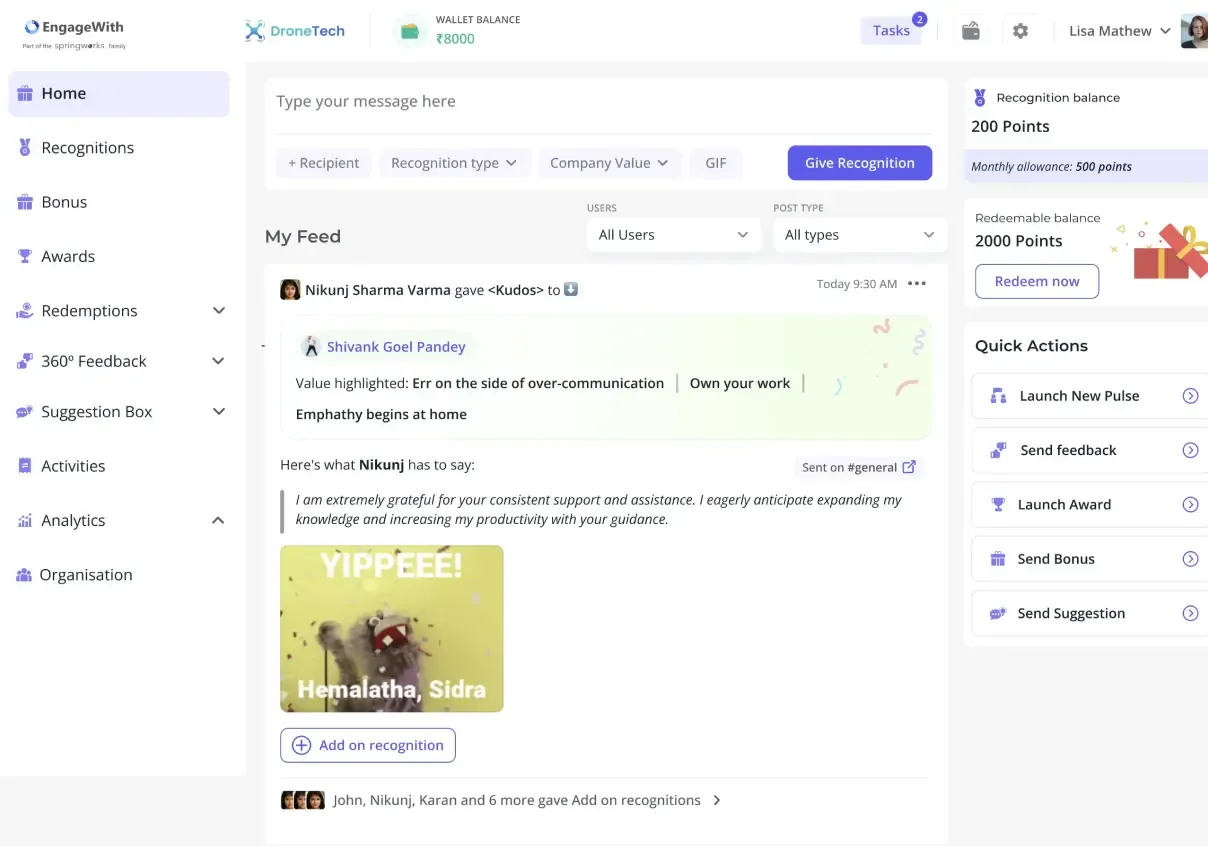
Task: Click 'Monthly allowance: 500 points' text
Action: coord(1052,167)
